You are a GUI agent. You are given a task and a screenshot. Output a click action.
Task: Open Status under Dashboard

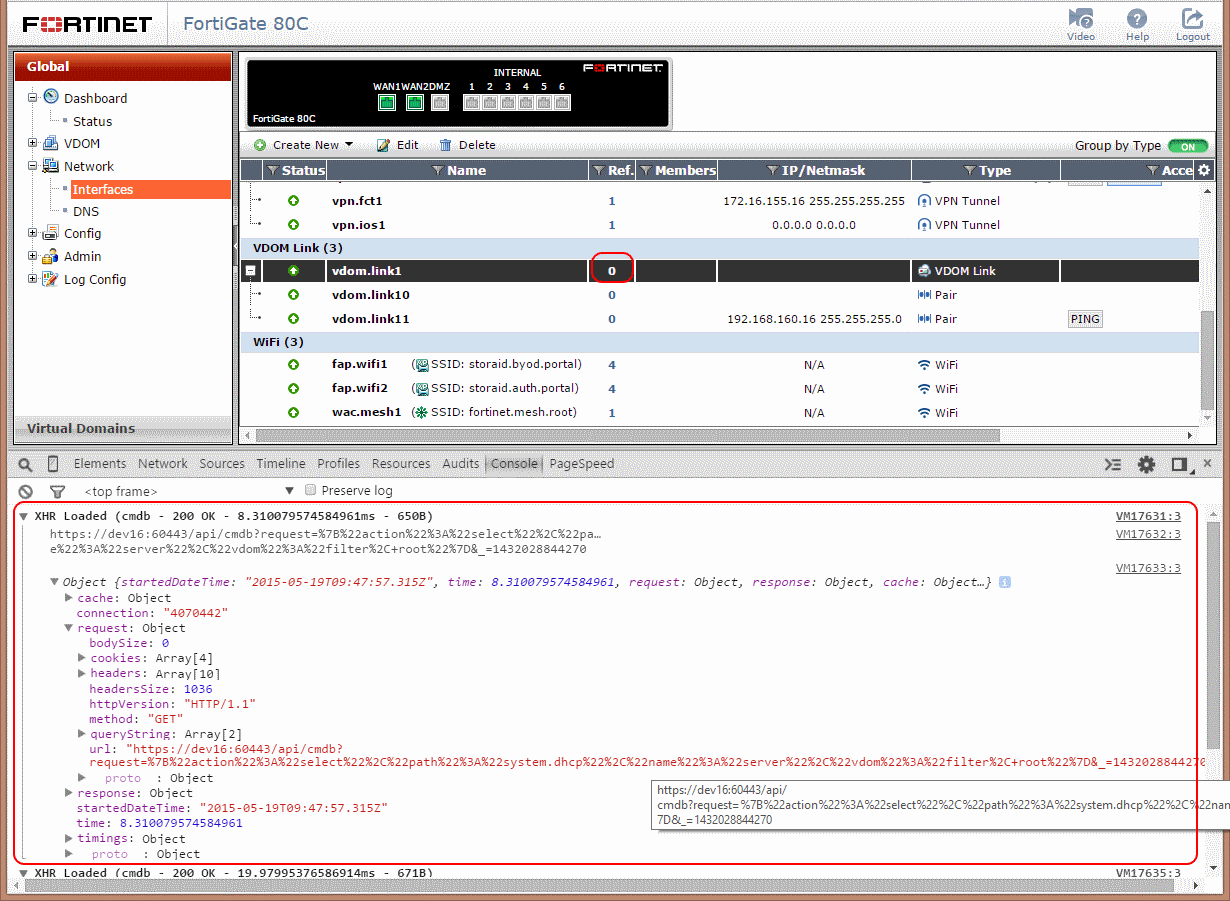92,121
